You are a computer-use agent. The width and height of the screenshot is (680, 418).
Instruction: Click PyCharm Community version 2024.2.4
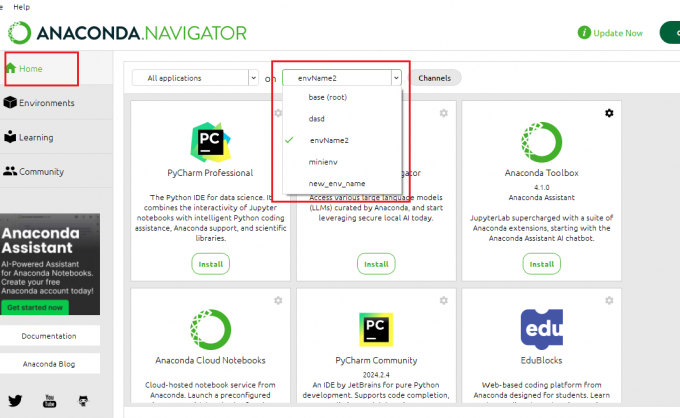coord(376,375)
